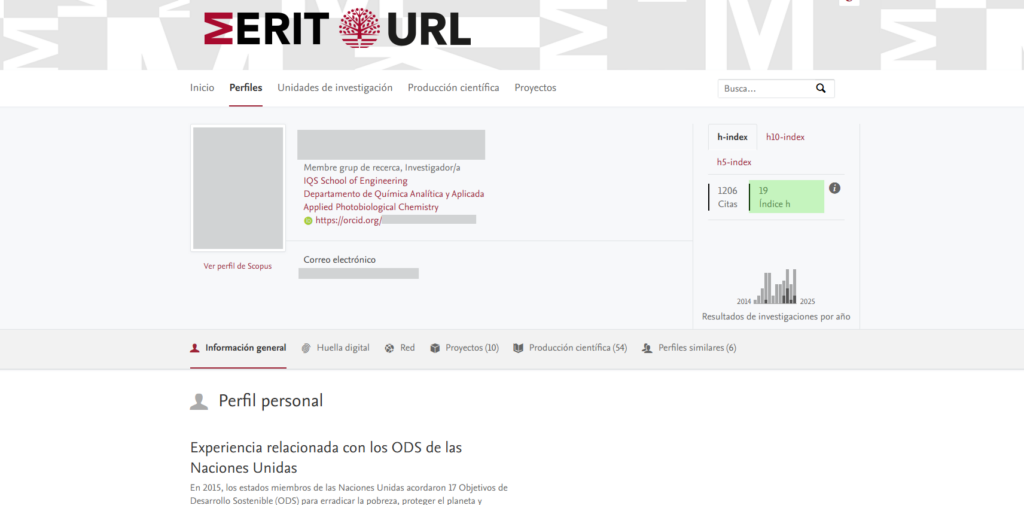Click the search magnifier icon
This screenshot has height=505, width=1024.
(821, 88)
